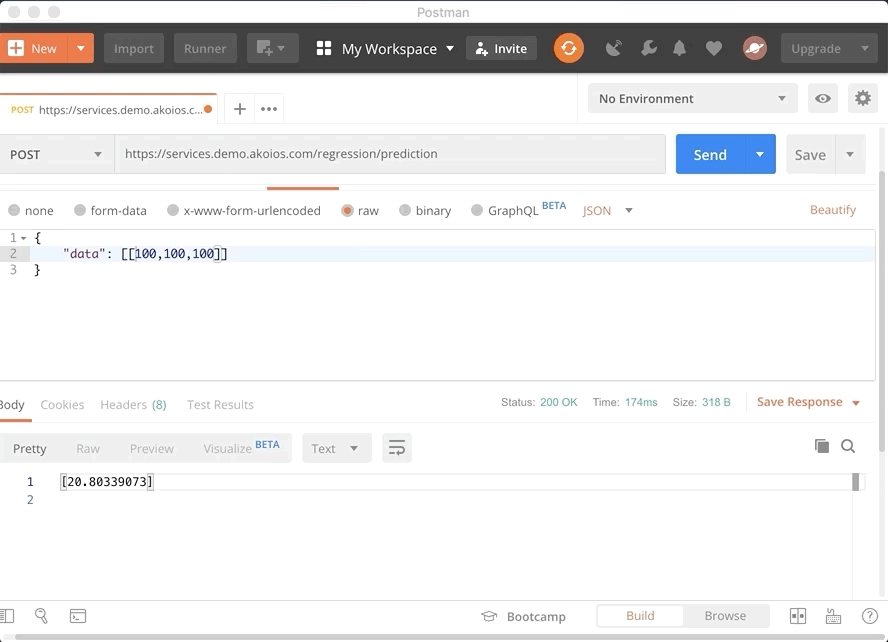Viewport: 888px width, 642px height.
Task: Open Bootcamp graduation cap
Action: pos(489,616)
